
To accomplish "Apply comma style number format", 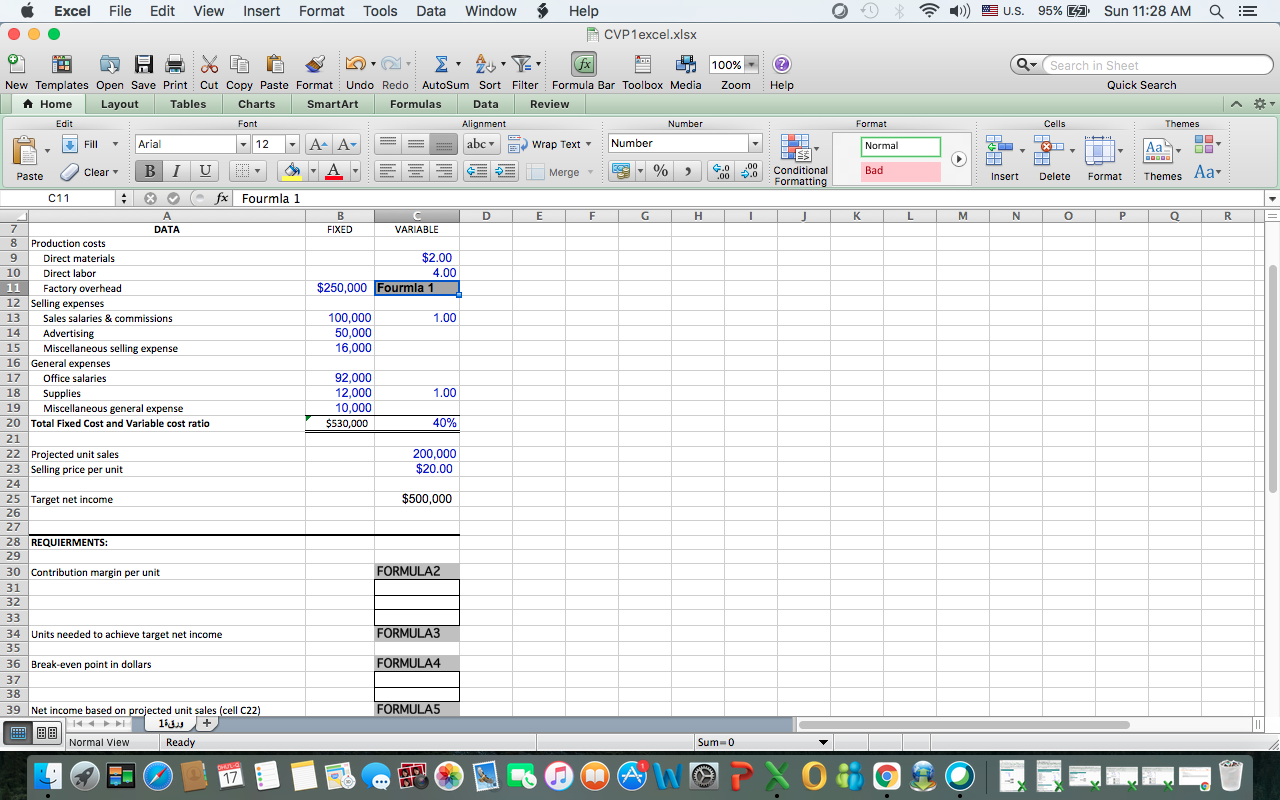I will tap(687, 171).
